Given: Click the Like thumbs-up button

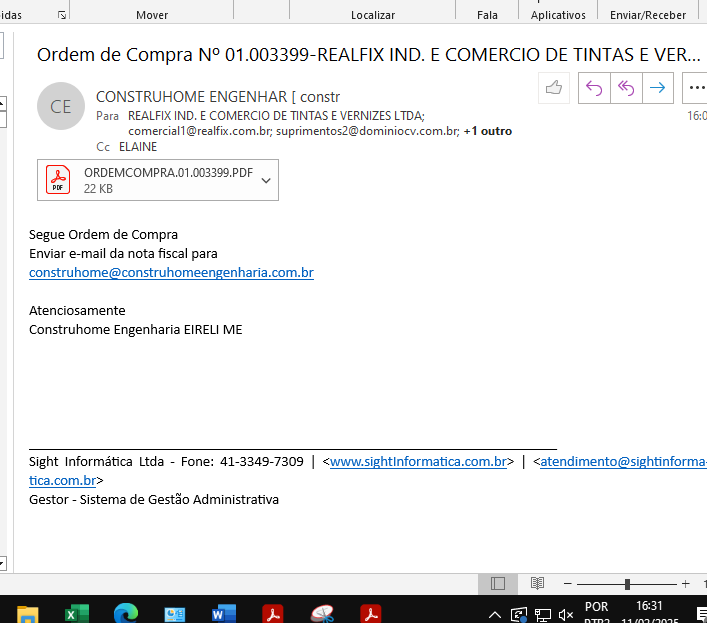Looking at the screenshot, I should click(x=553, y=88).
